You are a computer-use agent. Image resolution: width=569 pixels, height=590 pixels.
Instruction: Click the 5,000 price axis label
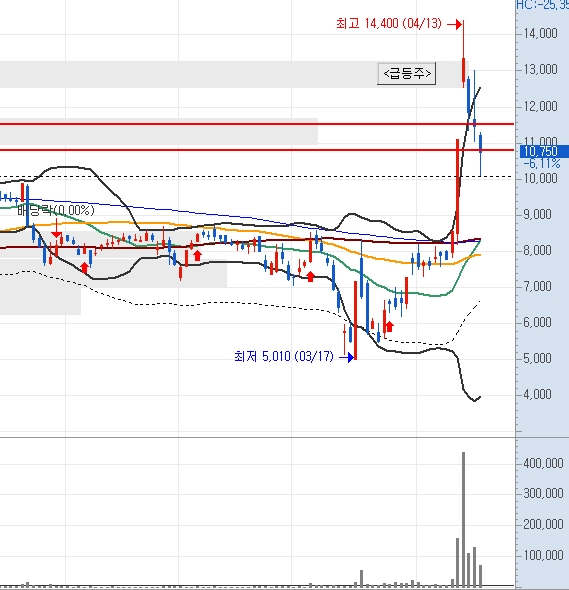point(537,358)
